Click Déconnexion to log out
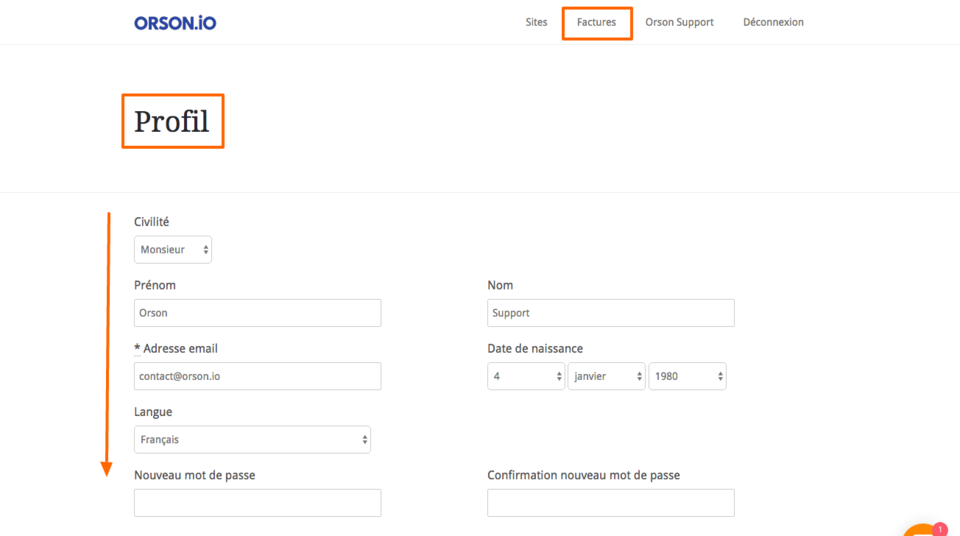The height and width of the screenshot is (536, 960). point(773,22)
